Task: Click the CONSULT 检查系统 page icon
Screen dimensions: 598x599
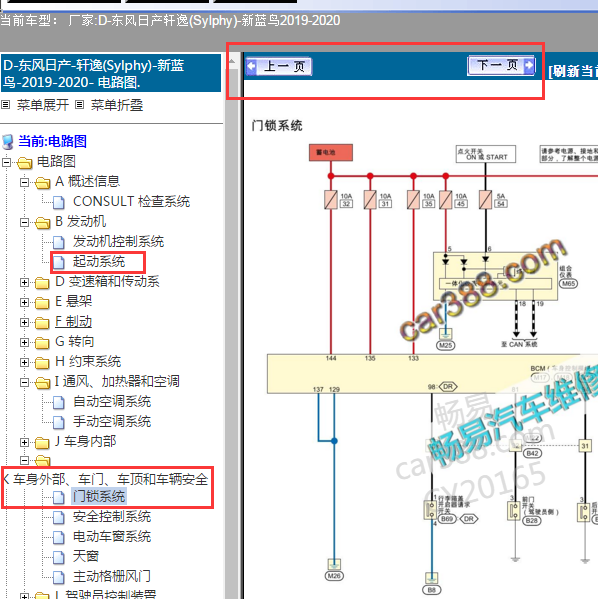Action: (x=59, y=202)
